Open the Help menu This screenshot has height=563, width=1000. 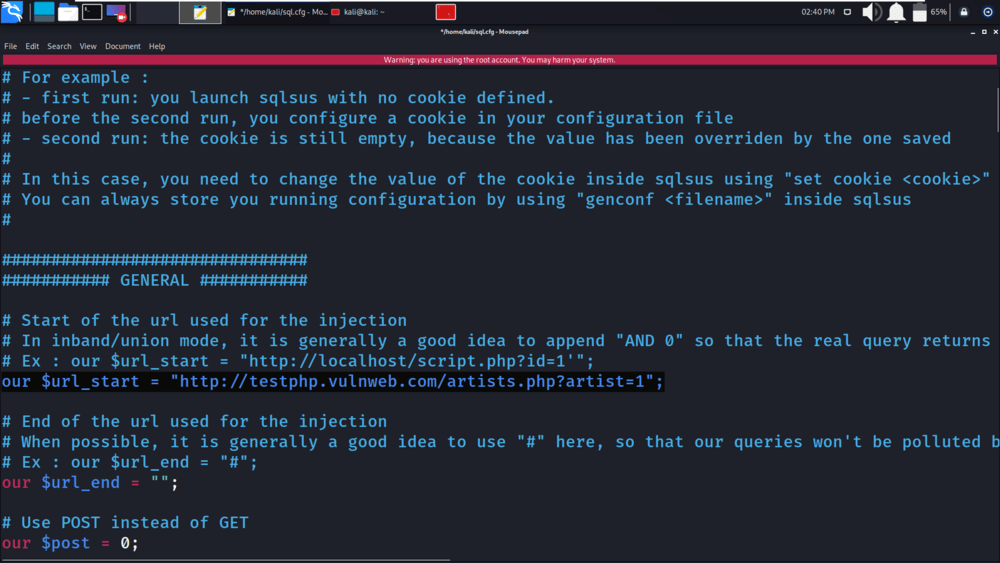pyautogui.click(x=157, y=46)
